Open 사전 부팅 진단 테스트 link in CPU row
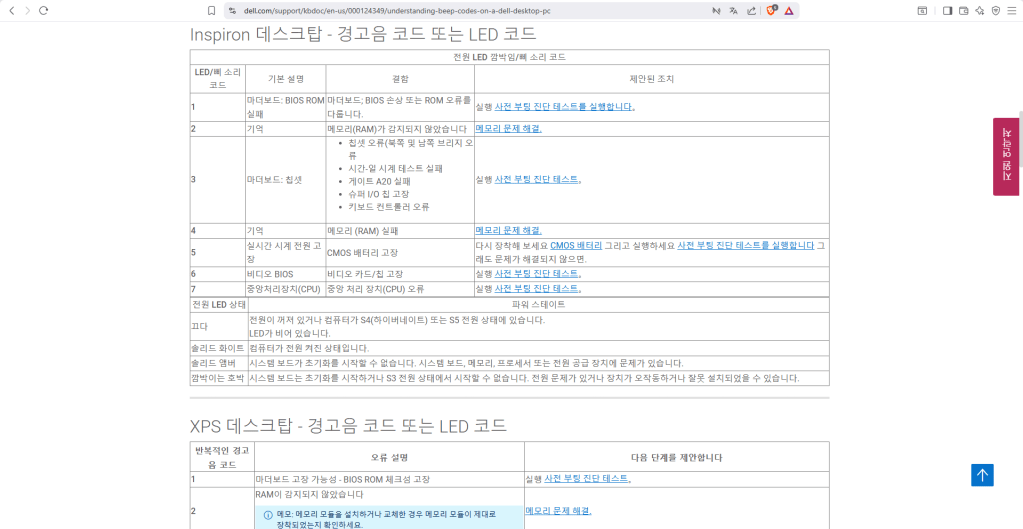 (x=536, y=288)
